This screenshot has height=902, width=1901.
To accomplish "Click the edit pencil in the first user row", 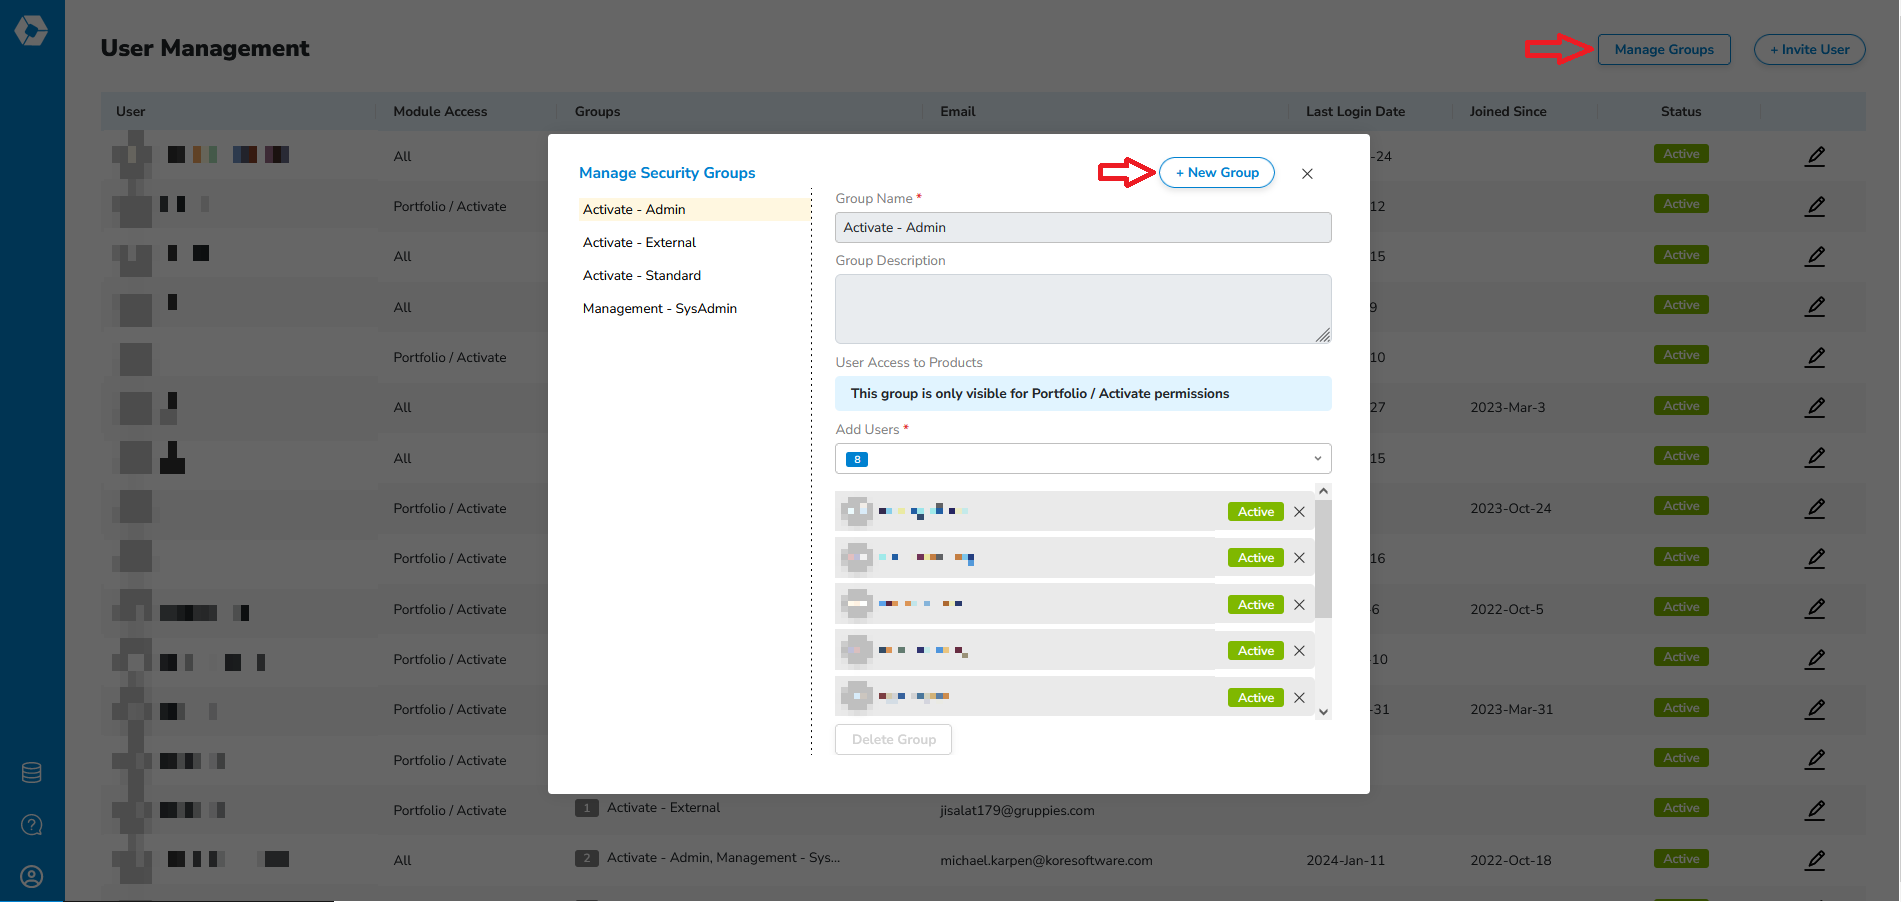I will tap(1815, 156).
